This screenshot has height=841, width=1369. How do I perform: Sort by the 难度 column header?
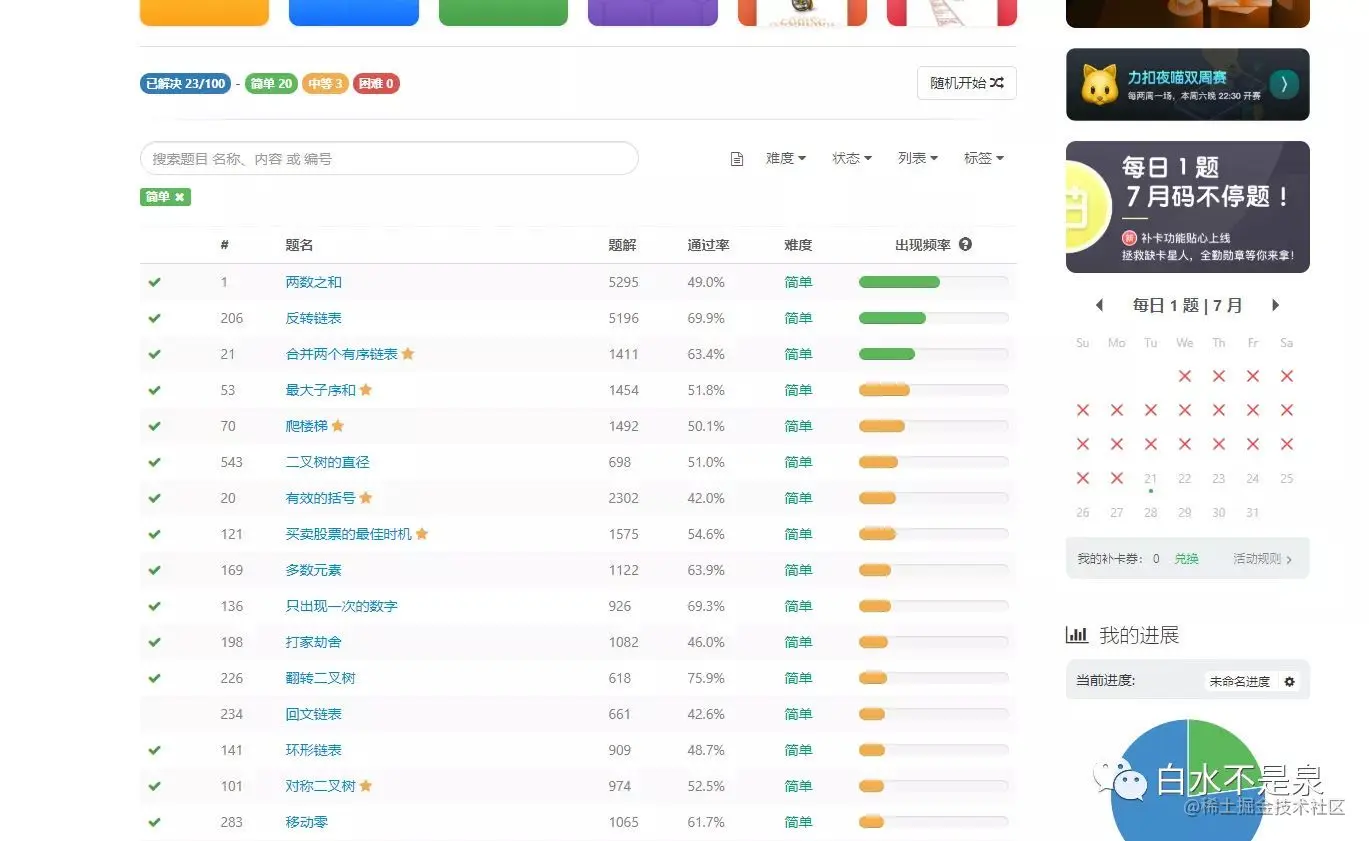pyautogui.click(x=798, y=245)
